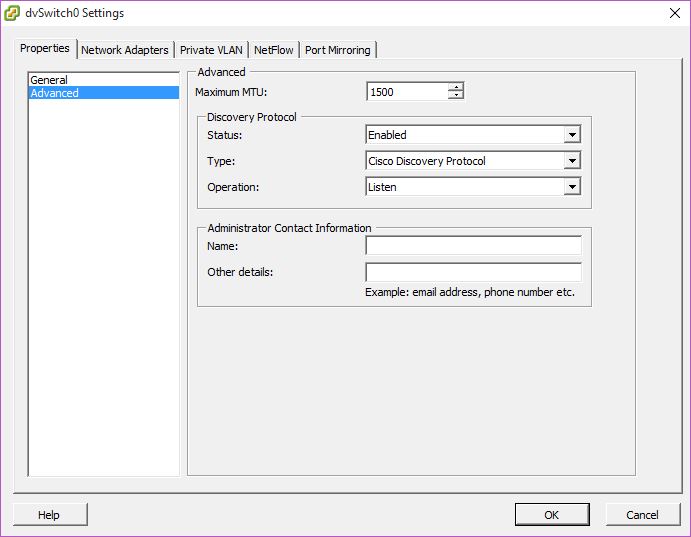Screen dimensions: 691x537
Task: Select the NetFlow tab
Action: point(273,50)
